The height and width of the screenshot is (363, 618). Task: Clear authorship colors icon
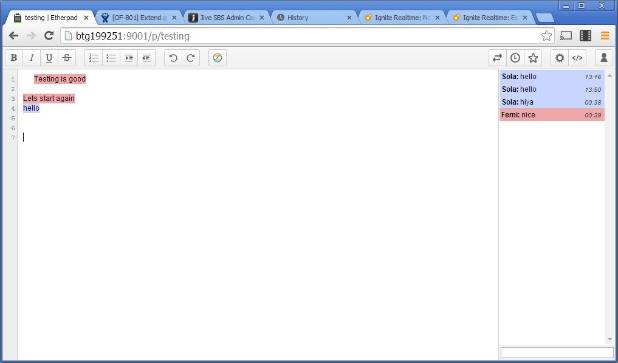217,58
